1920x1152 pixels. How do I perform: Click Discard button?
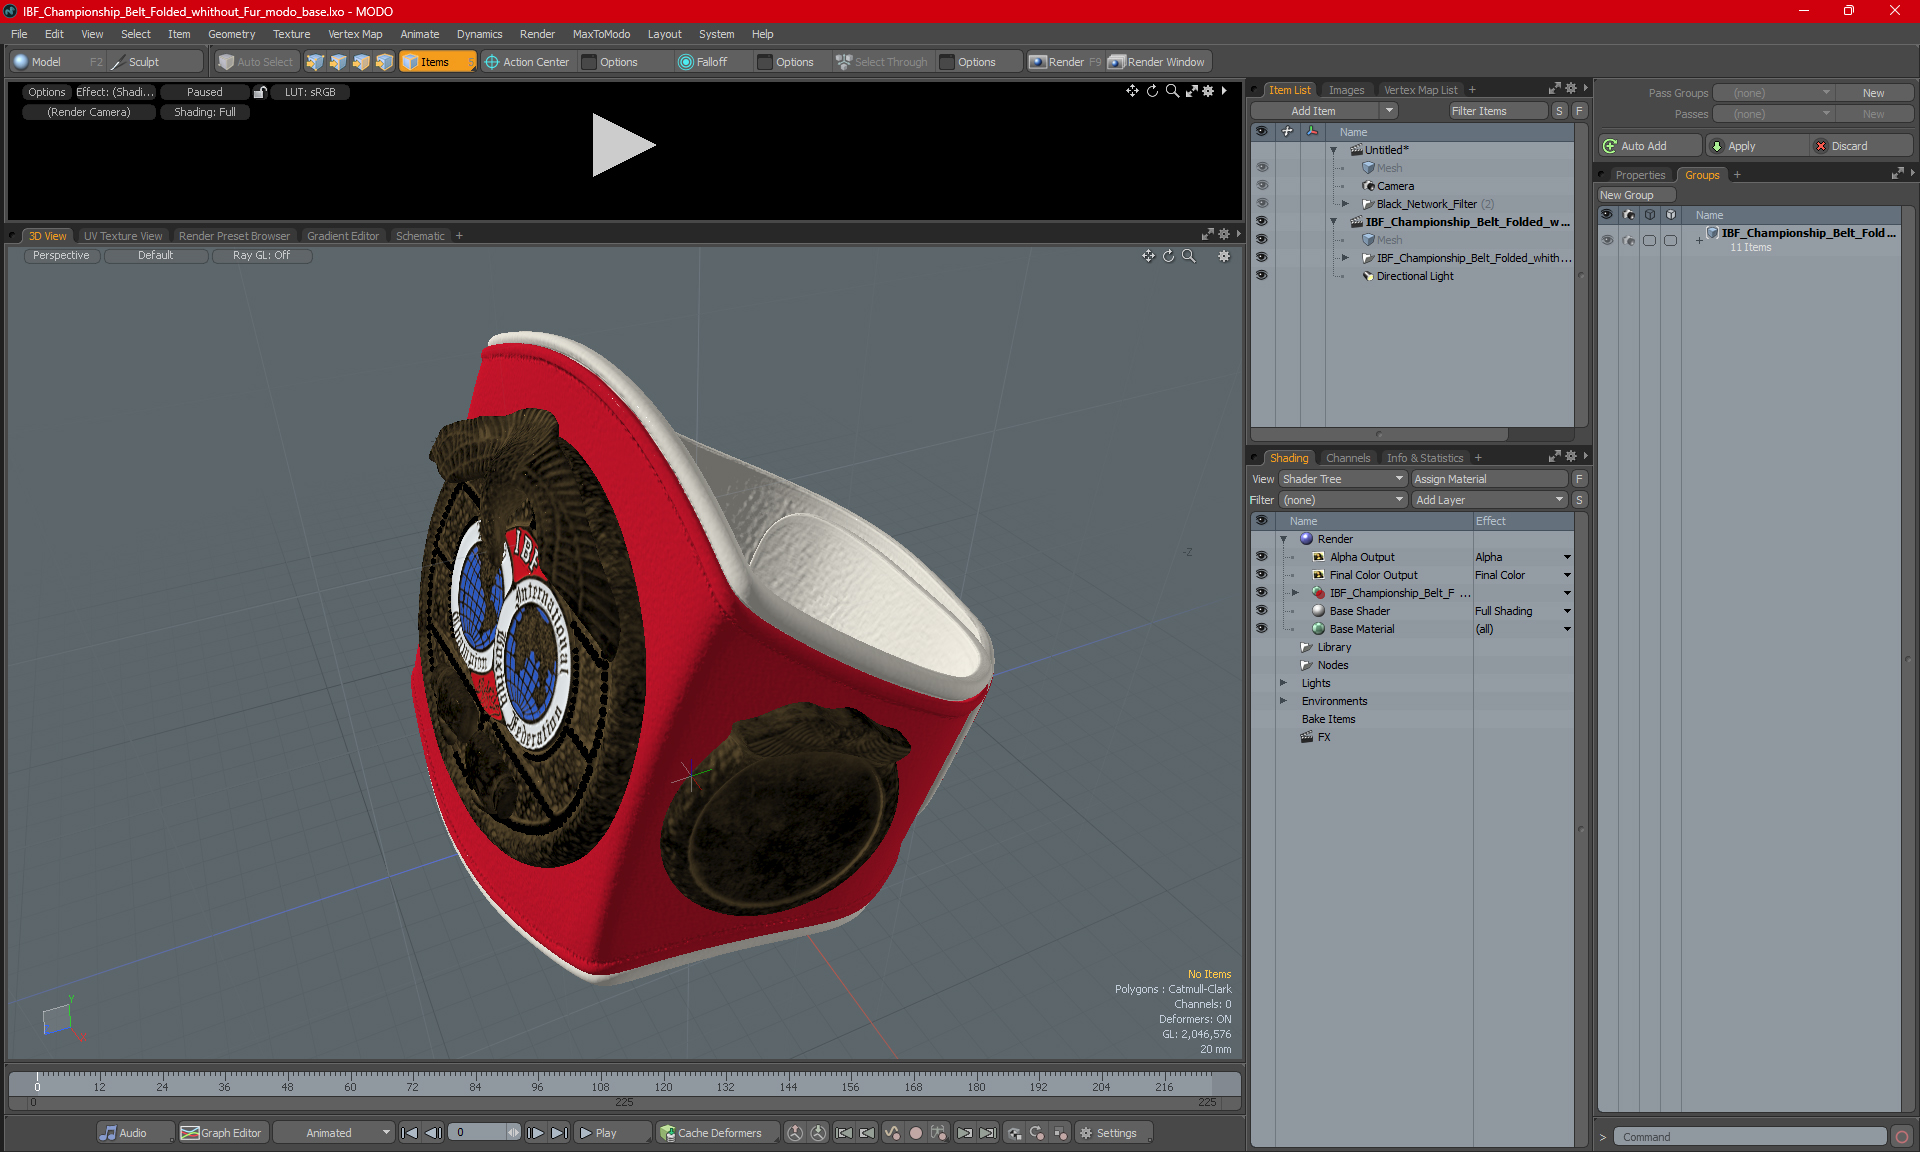[1859, 146]
